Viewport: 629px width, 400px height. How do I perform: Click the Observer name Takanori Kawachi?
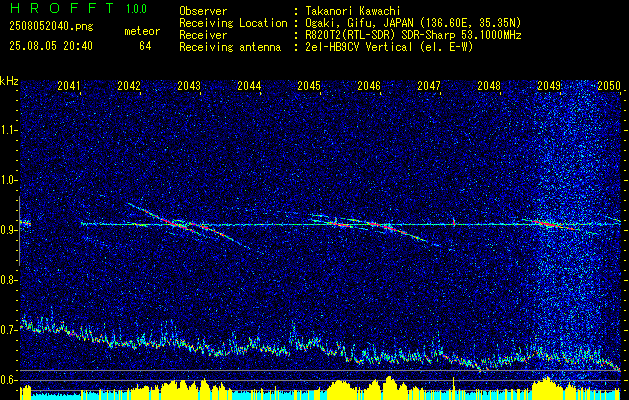(x=353, y=11)
